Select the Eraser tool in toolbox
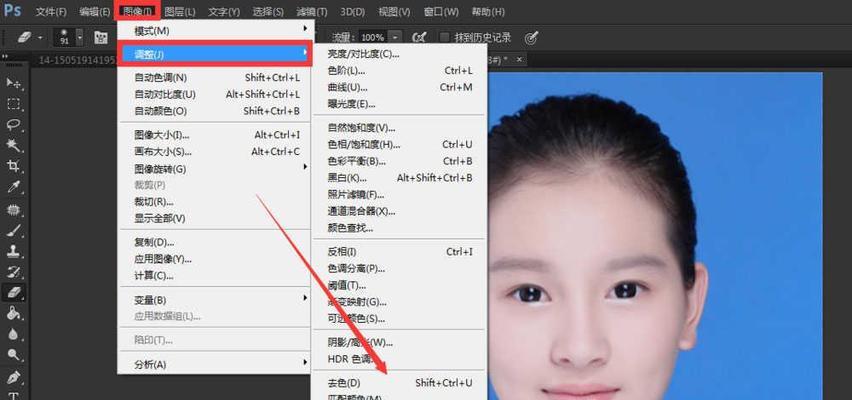The image size is (852, 400). 13,292
